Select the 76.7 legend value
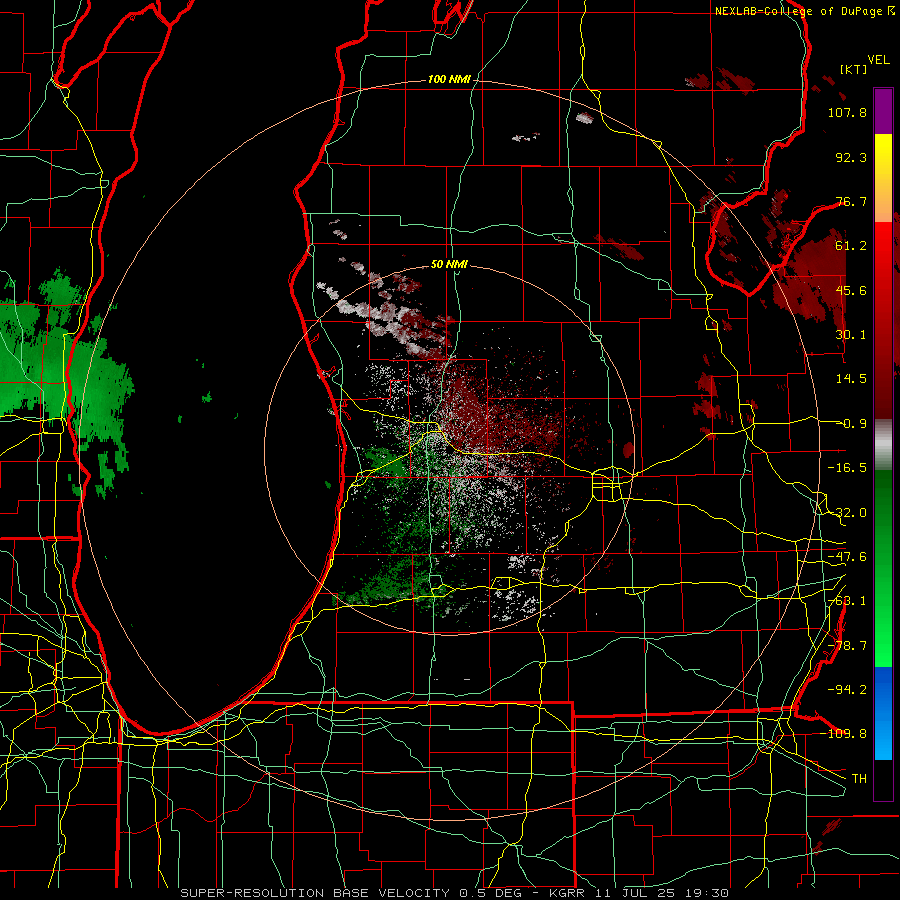The width and height of the screenshot is (900, 900). pyautogui.click(x=851, y=201)
